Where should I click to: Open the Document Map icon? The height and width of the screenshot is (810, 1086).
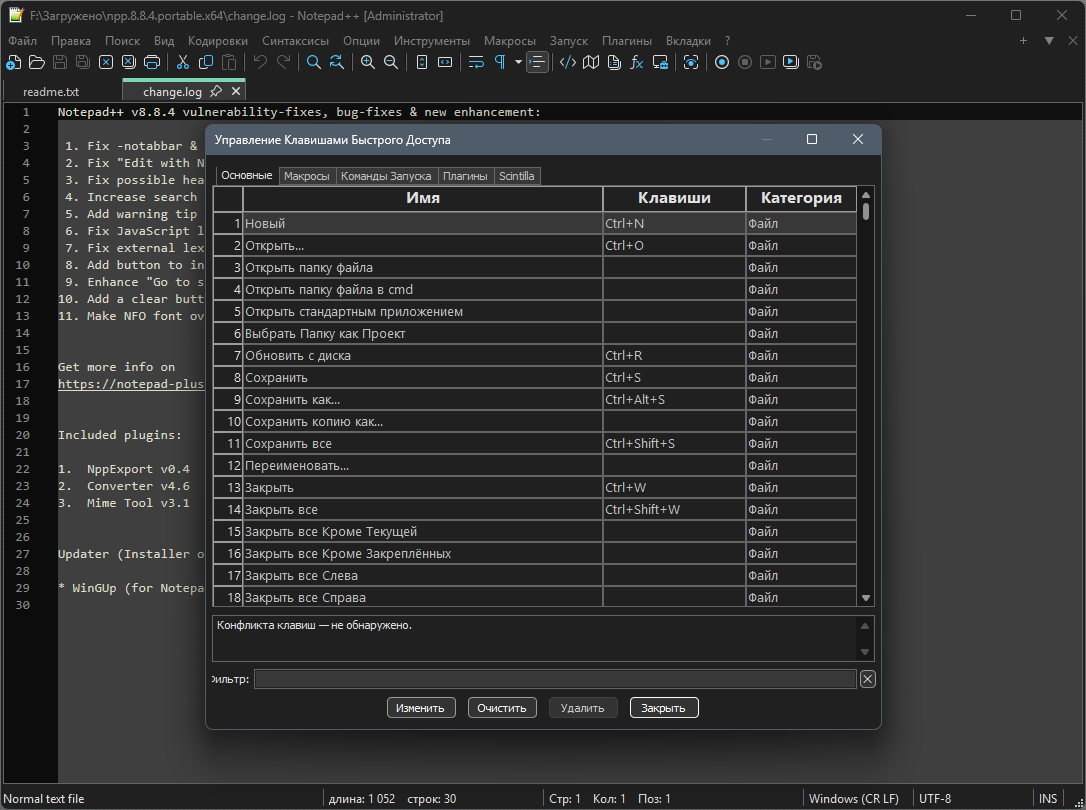point(591,62)
